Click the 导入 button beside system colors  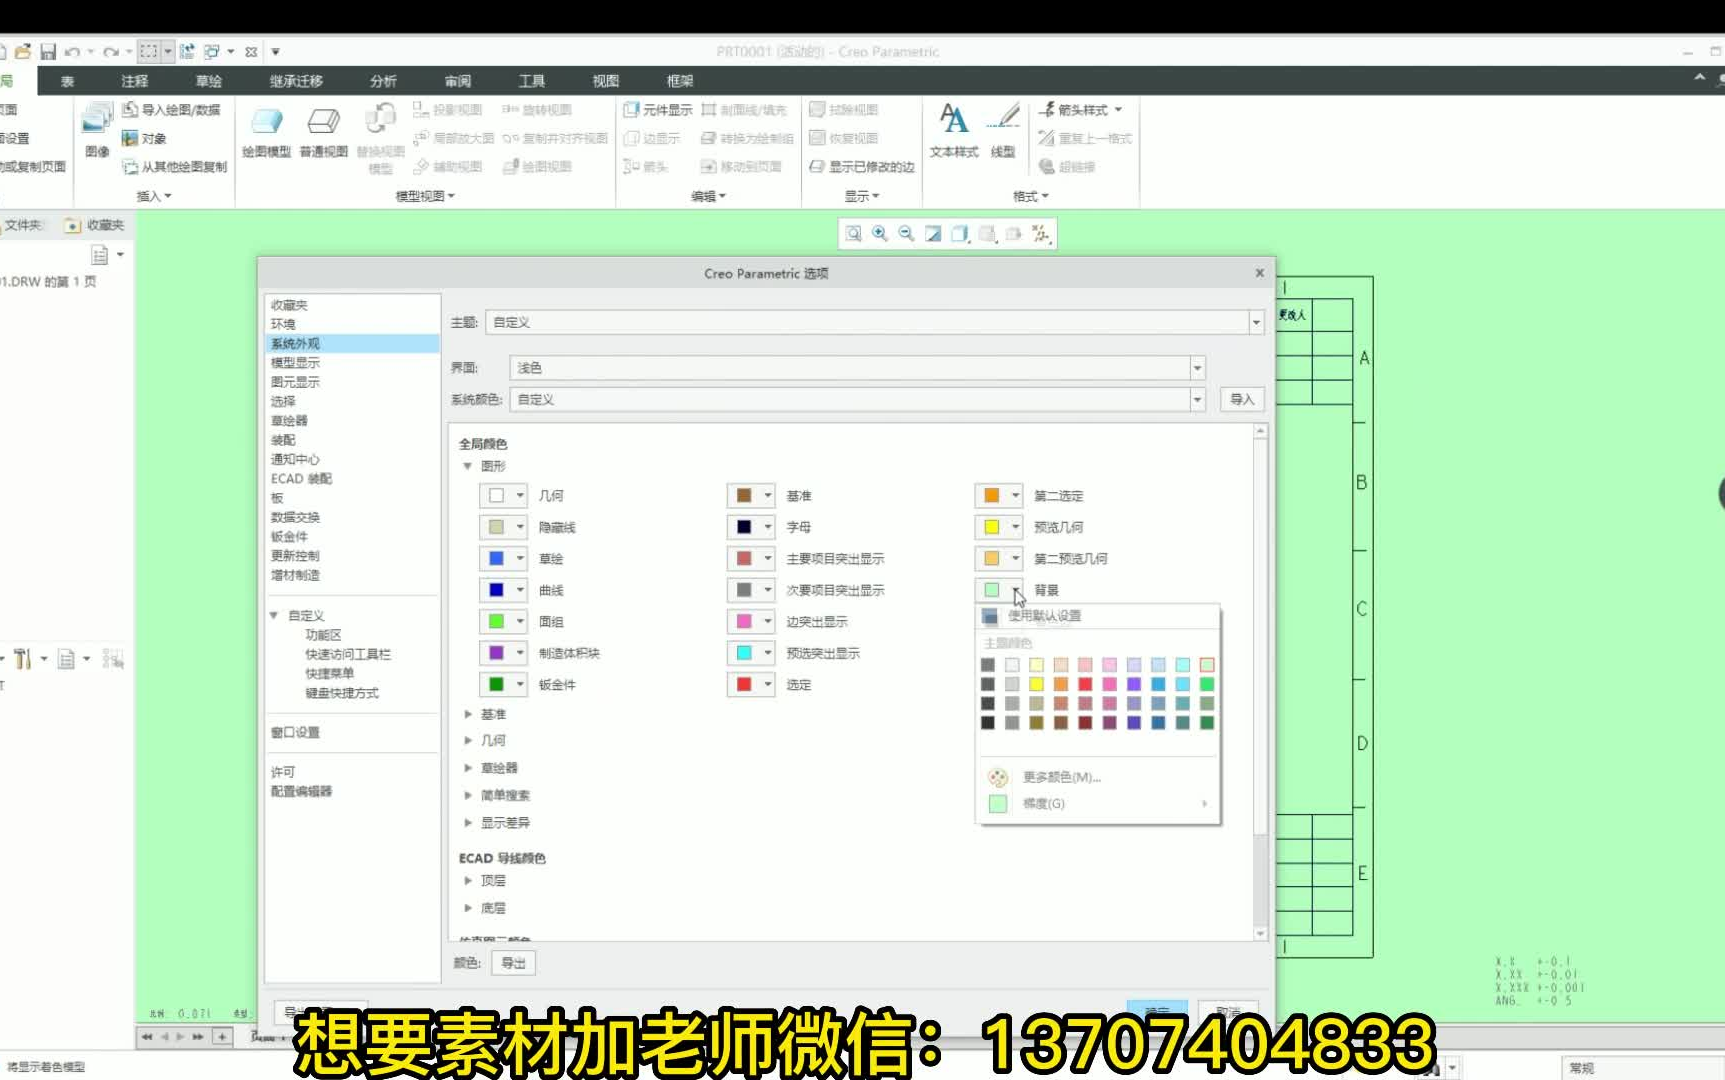pos(1242,399)
